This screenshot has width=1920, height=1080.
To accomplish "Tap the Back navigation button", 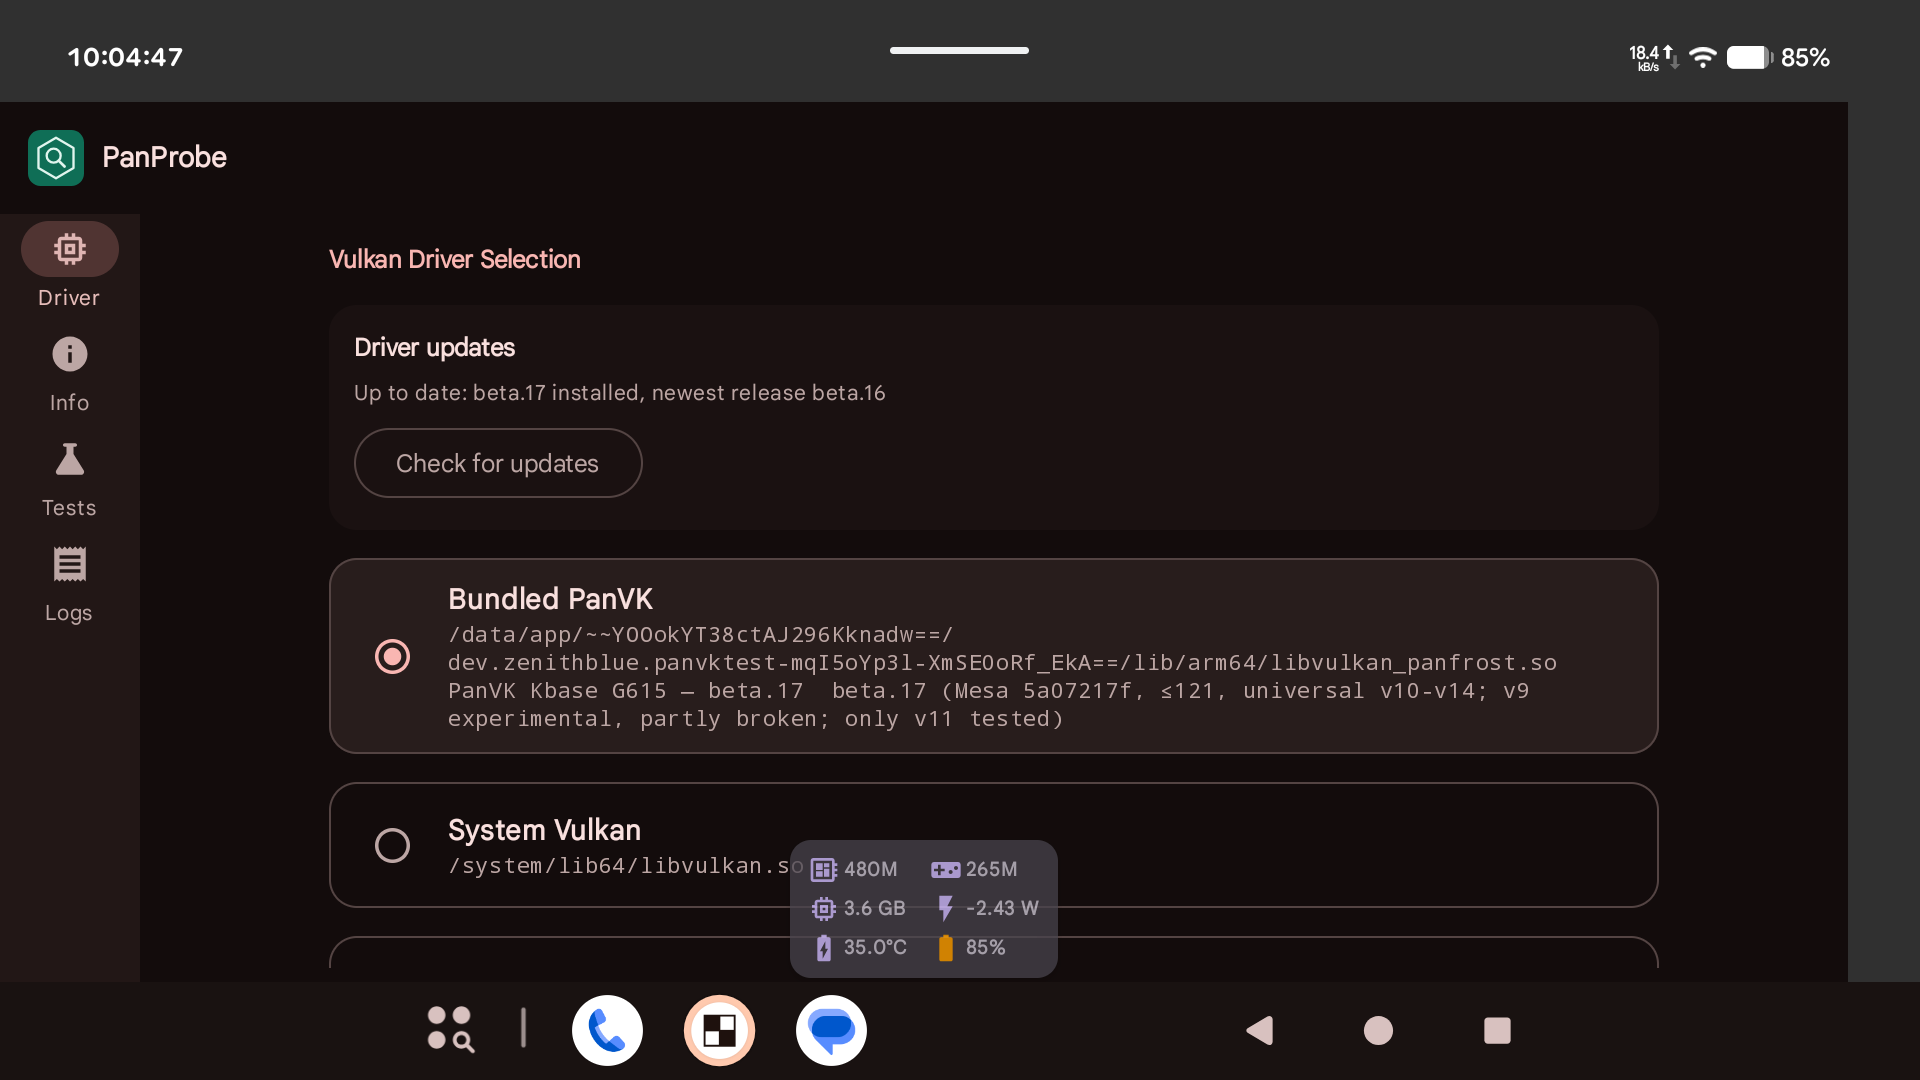I will 1260,1030.
